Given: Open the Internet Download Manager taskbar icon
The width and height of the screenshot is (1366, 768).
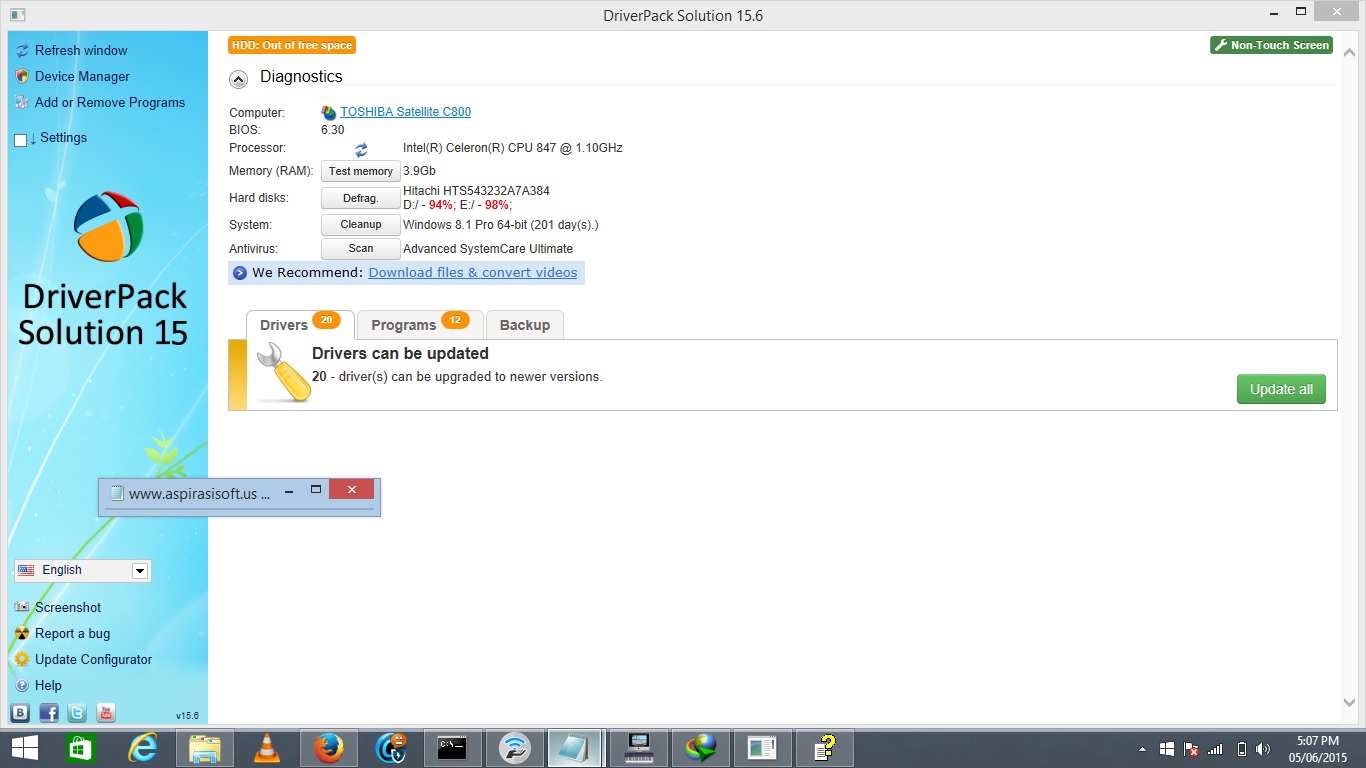Looking at the screenshot, I should pos(701,748).
